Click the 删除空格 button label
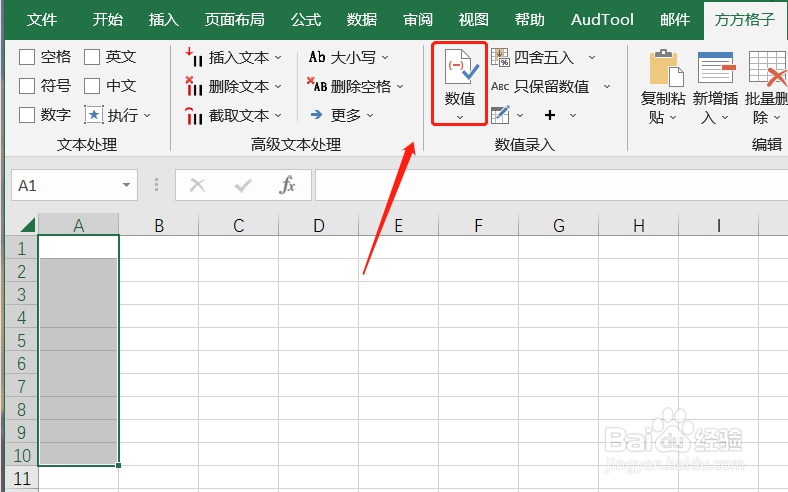Viewport: 788px width, 492px height. pos(361,86)
